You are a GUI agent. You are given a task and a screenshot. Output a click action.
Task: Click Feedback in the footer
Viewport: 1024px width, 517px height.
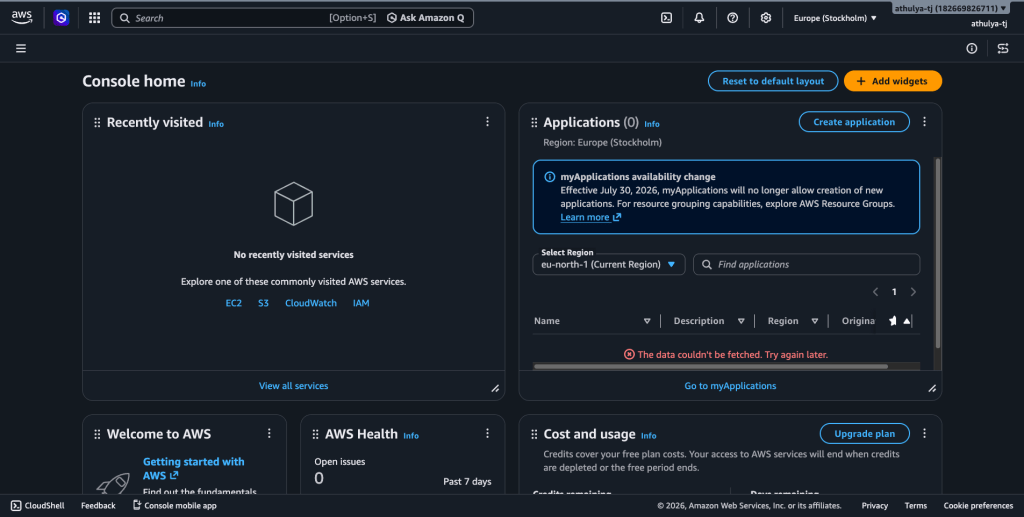pyautogui.click(x=98, y=505)
